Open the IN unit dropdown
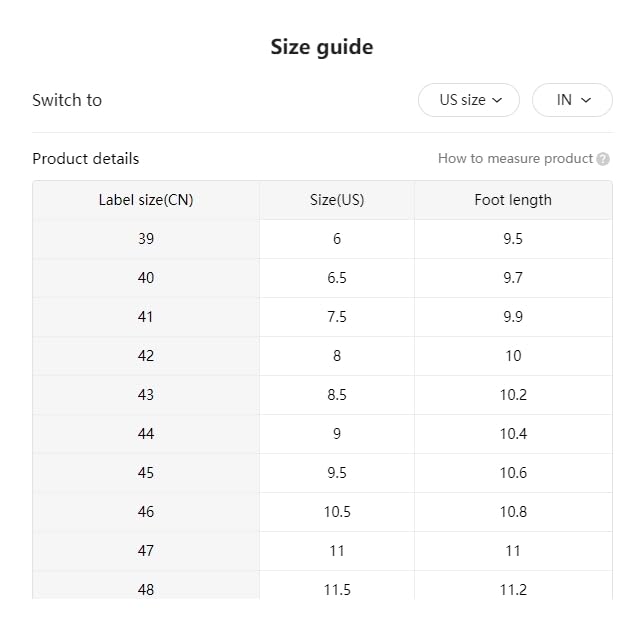The height and width of the screenshot is (629, 618). point(572,100)
